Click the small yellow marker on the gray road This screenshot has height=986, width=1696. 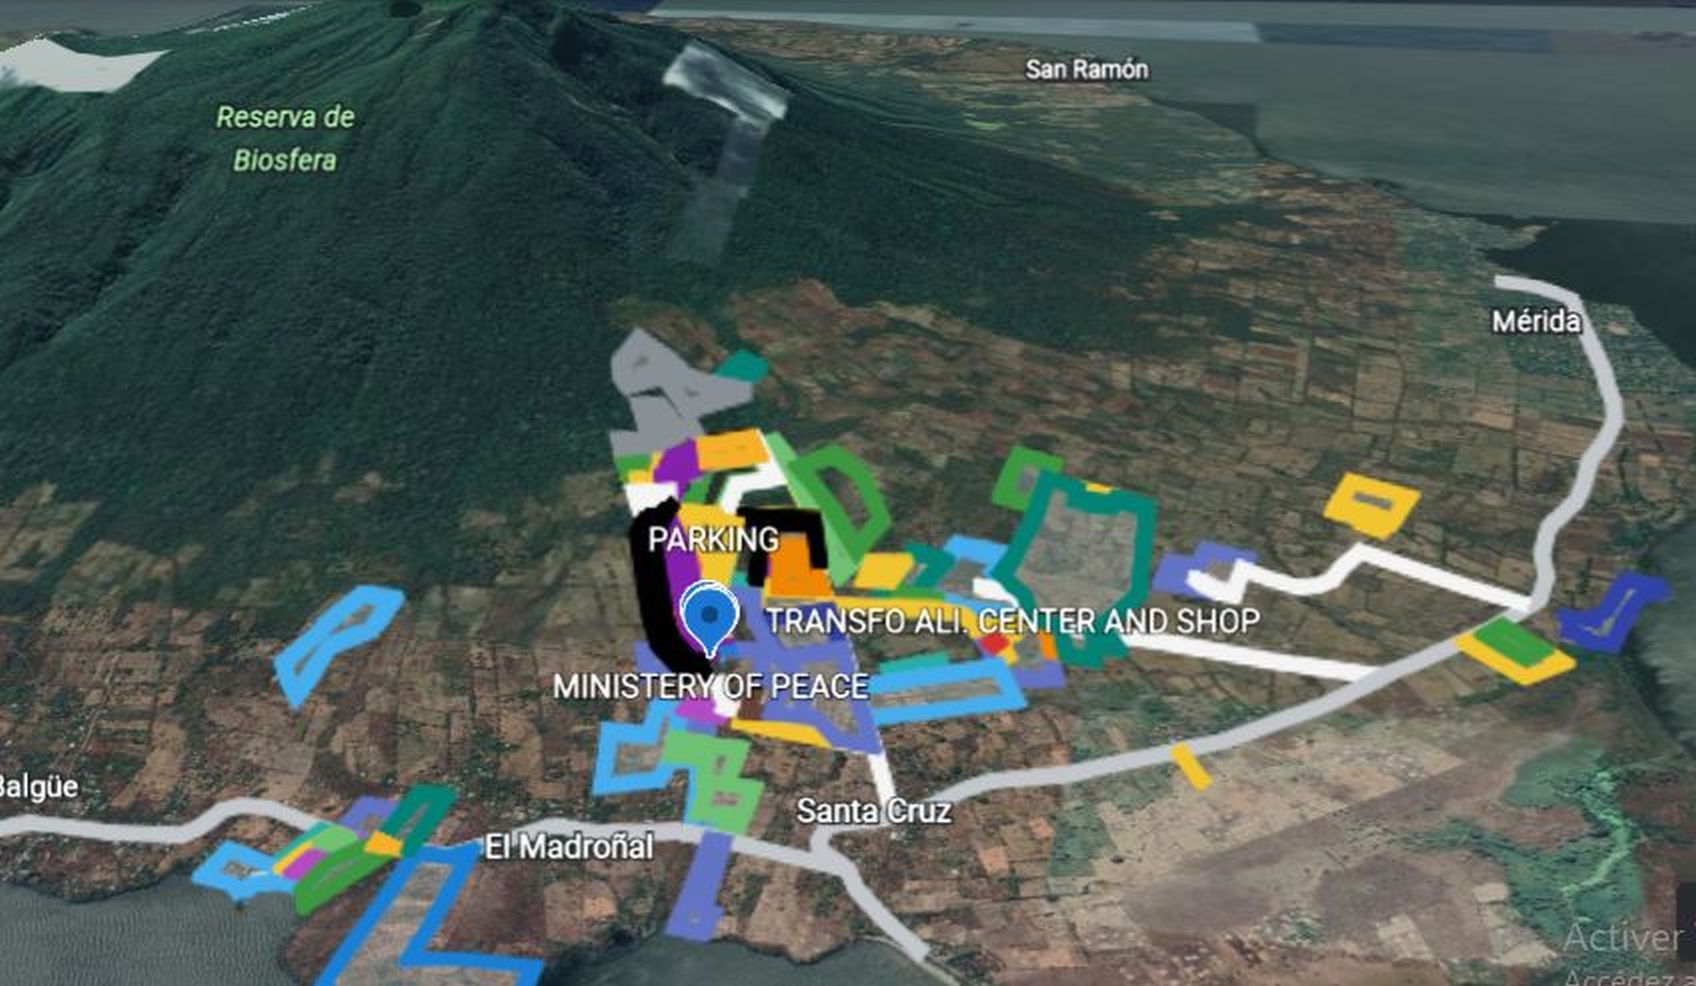(x=1190, y=765)
